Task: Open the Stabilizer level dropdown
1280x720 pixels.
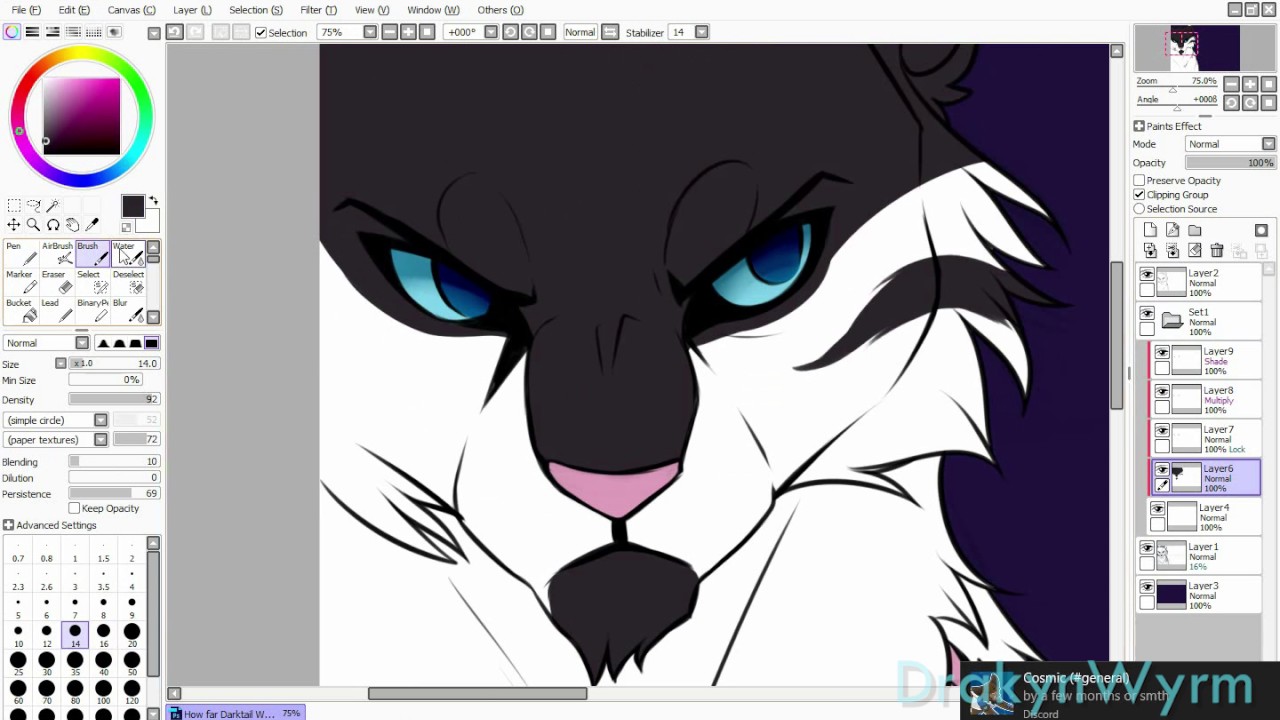Action: pos(702,32)
